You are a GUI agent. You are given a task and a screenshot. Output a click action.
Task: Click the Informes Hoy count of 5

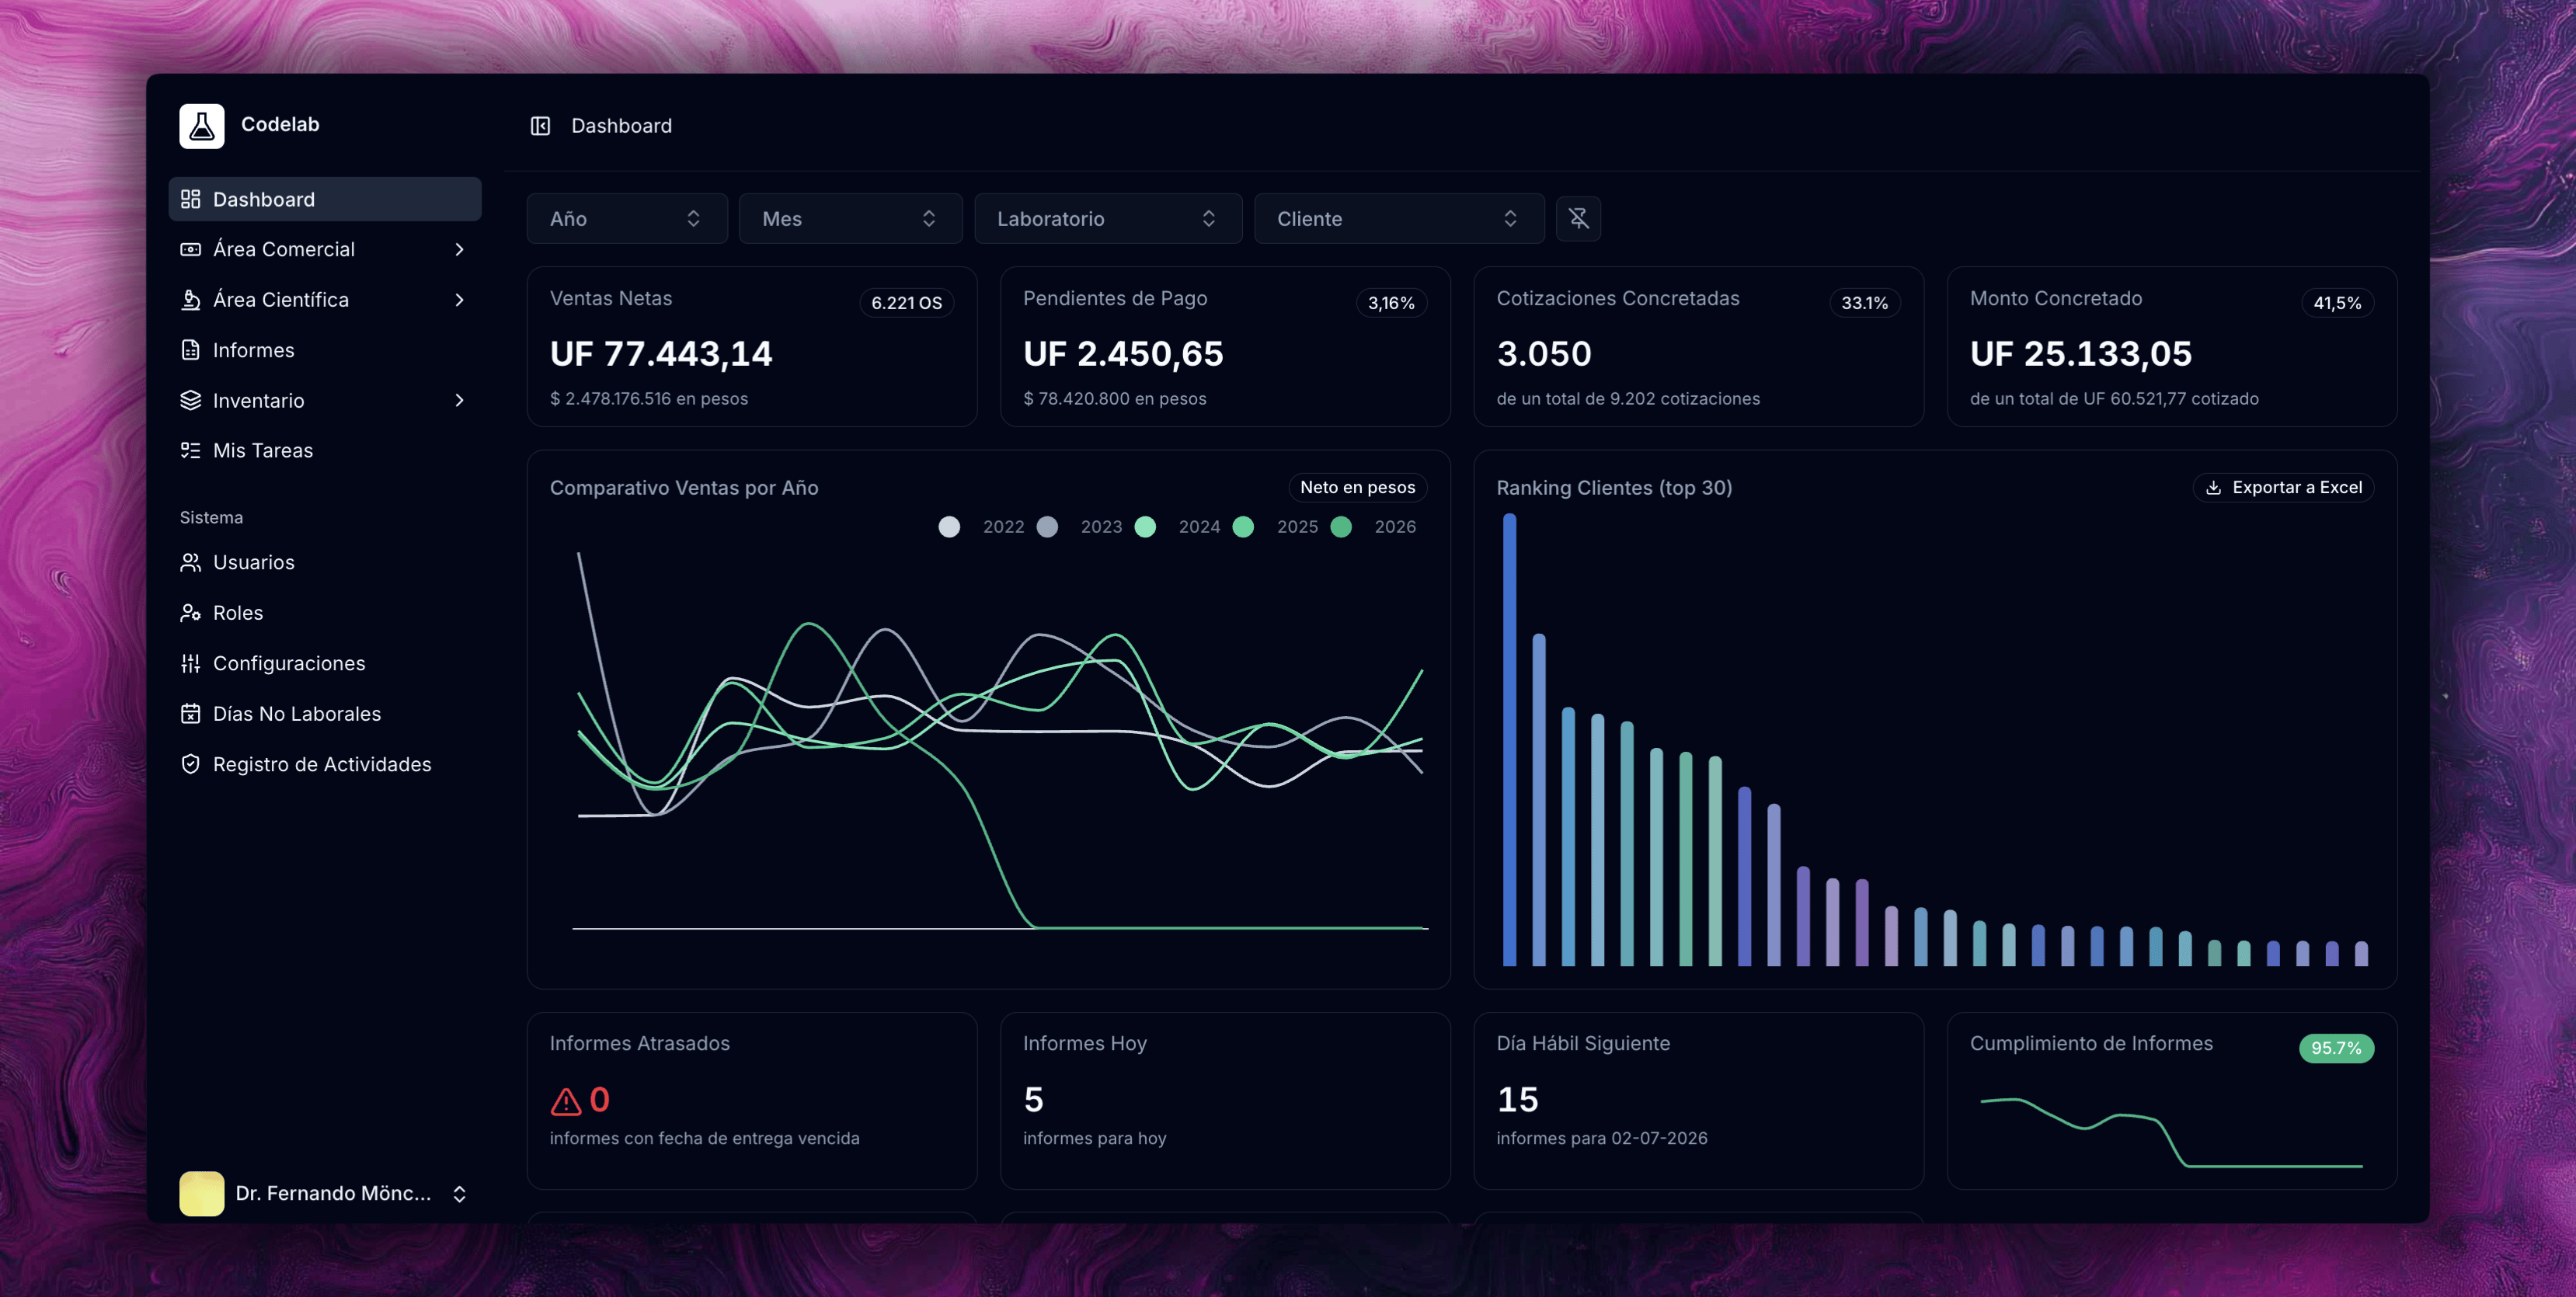click(x=1034, y=1100)
